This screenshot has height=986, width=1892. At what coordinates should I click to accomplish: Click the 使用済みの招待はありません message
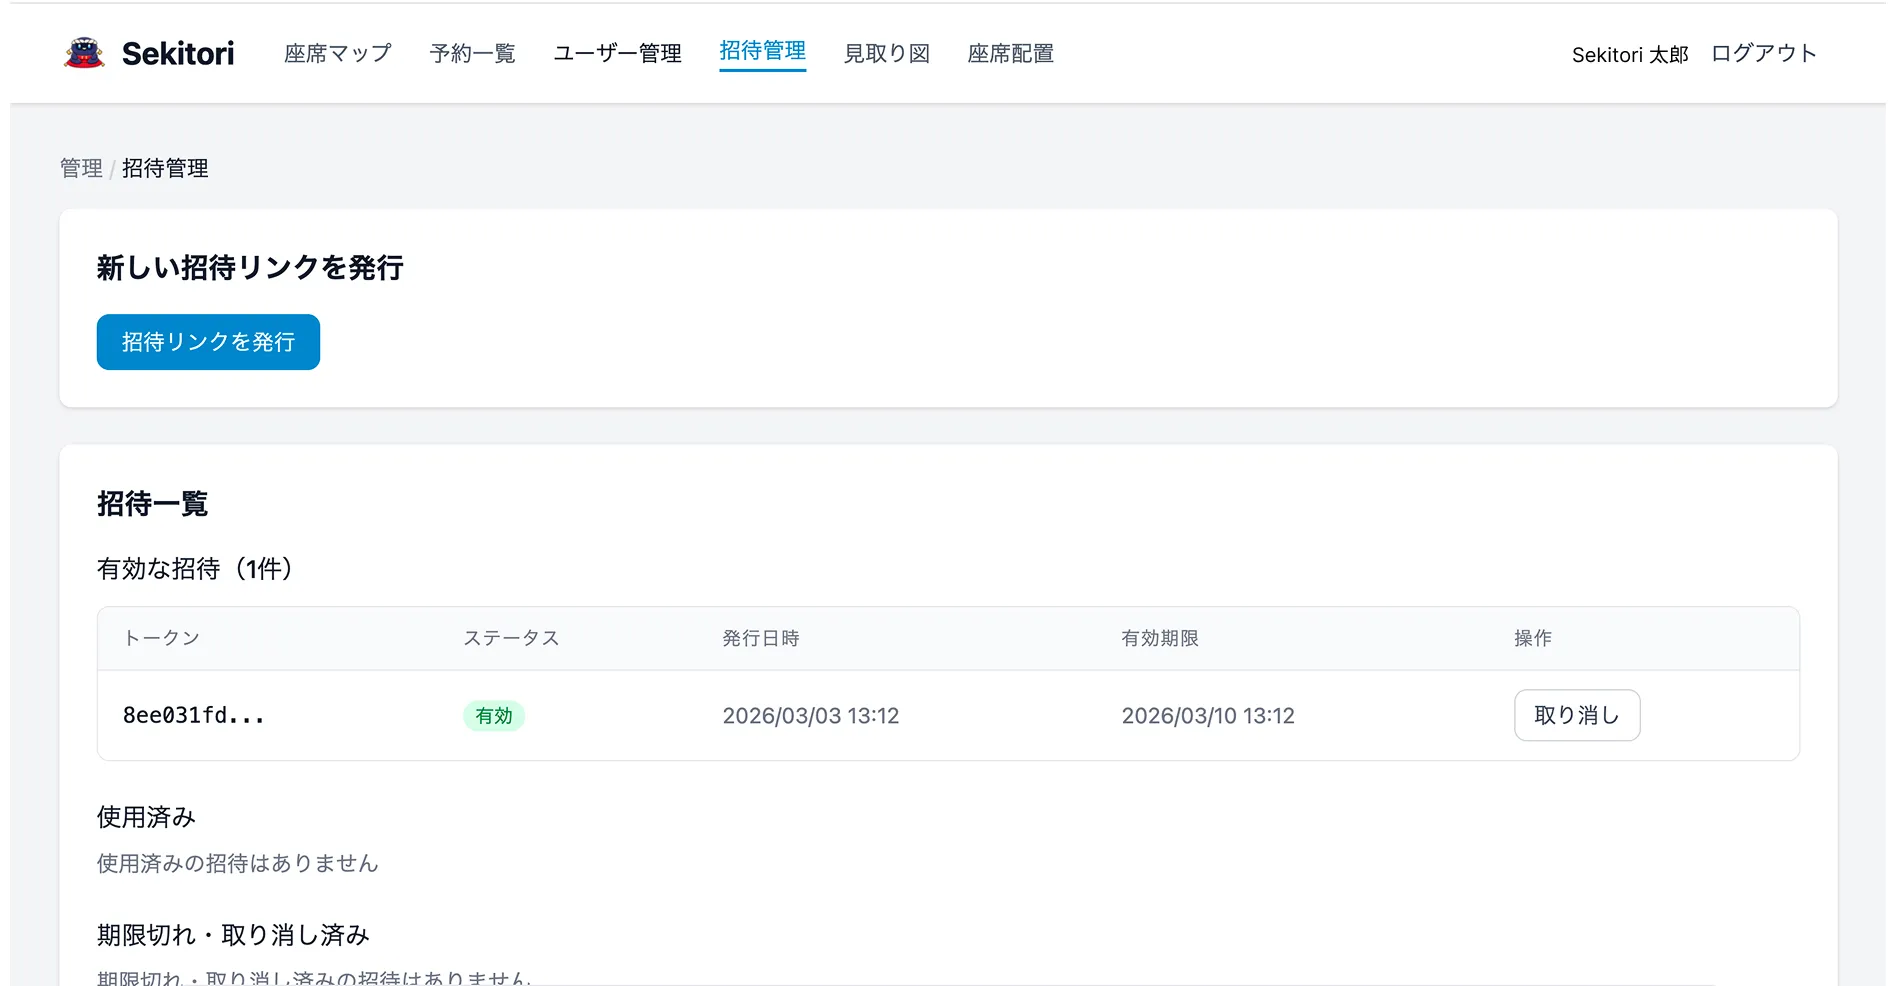238,863
